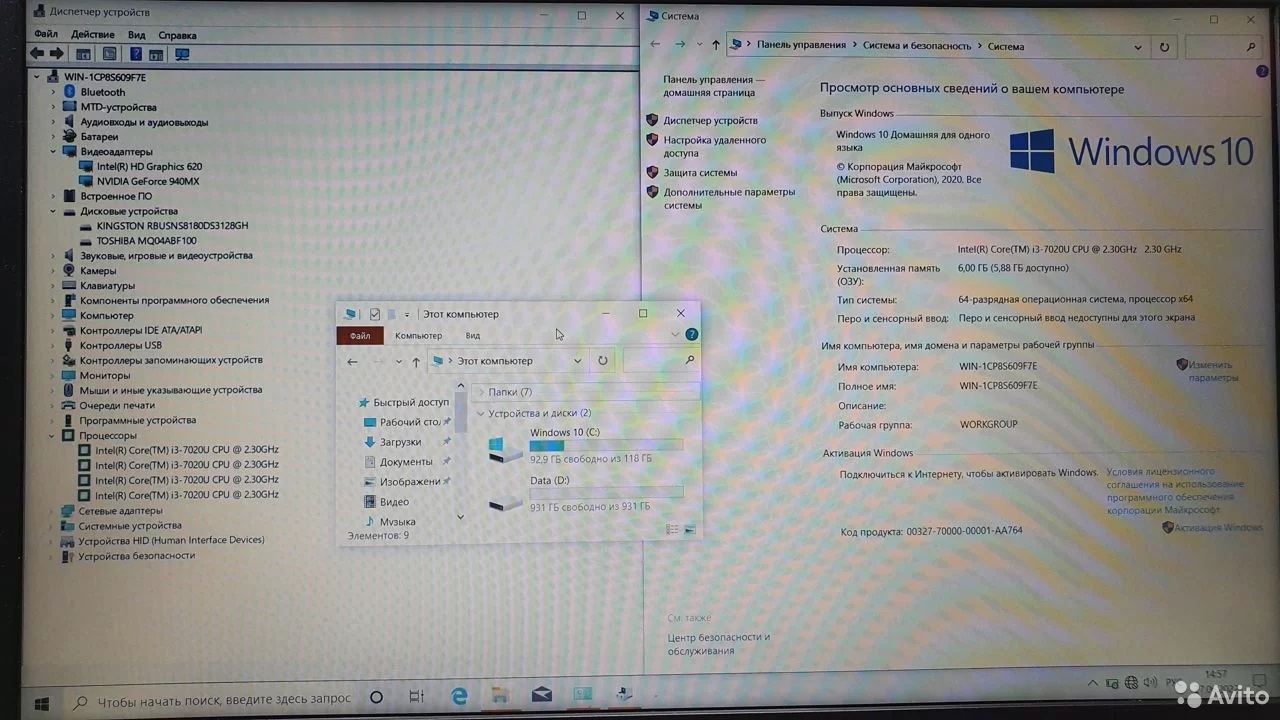
Task: Open Properties from the Device Manager toolbar
Action: click(109, 54)
